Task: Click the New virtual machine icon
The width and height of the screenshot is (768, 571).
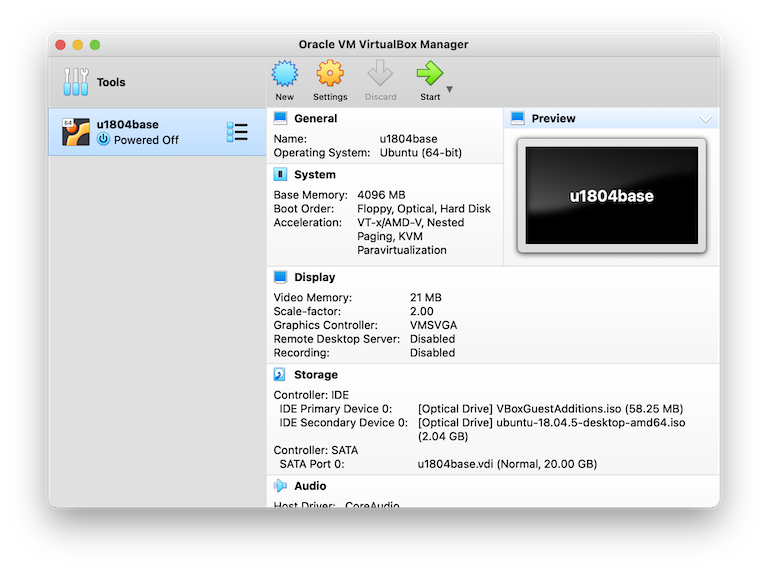Action: [x=285, y=73]
